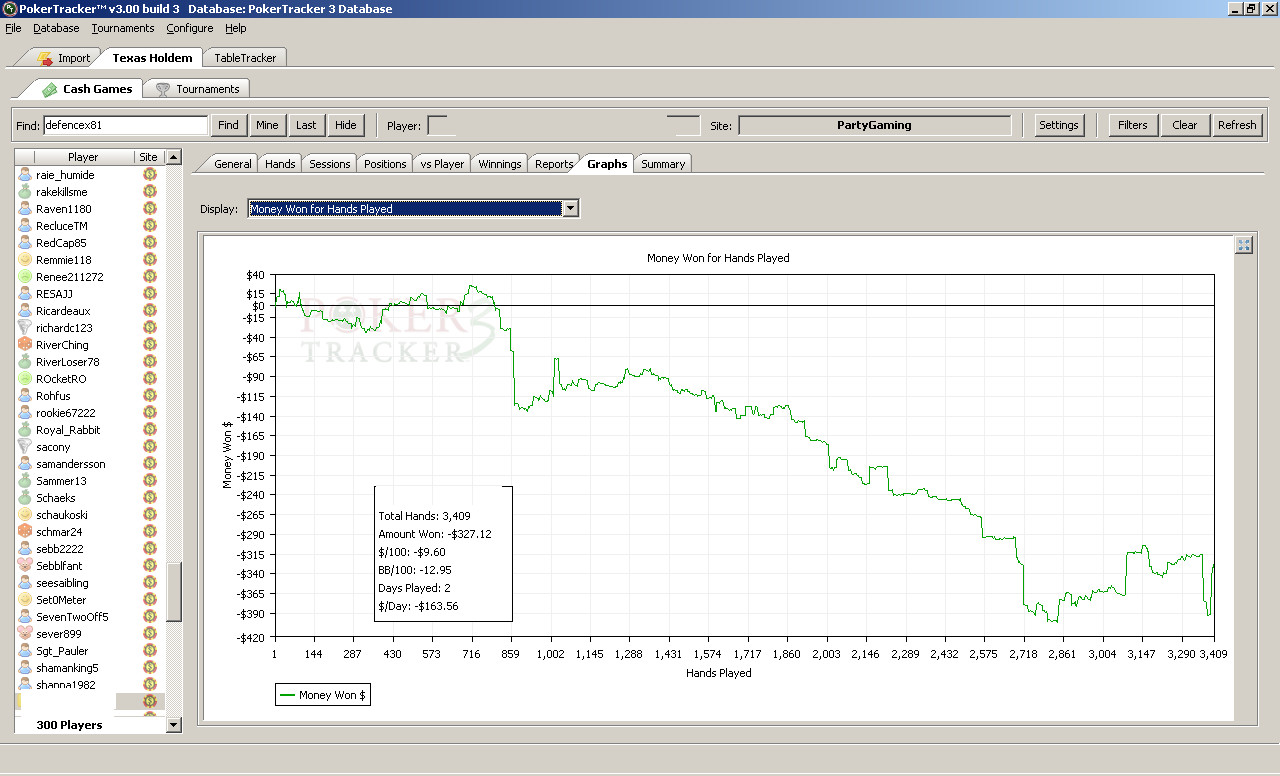
Task: Click the funnel icon beside sacony
Action: [x=25, y=447]
